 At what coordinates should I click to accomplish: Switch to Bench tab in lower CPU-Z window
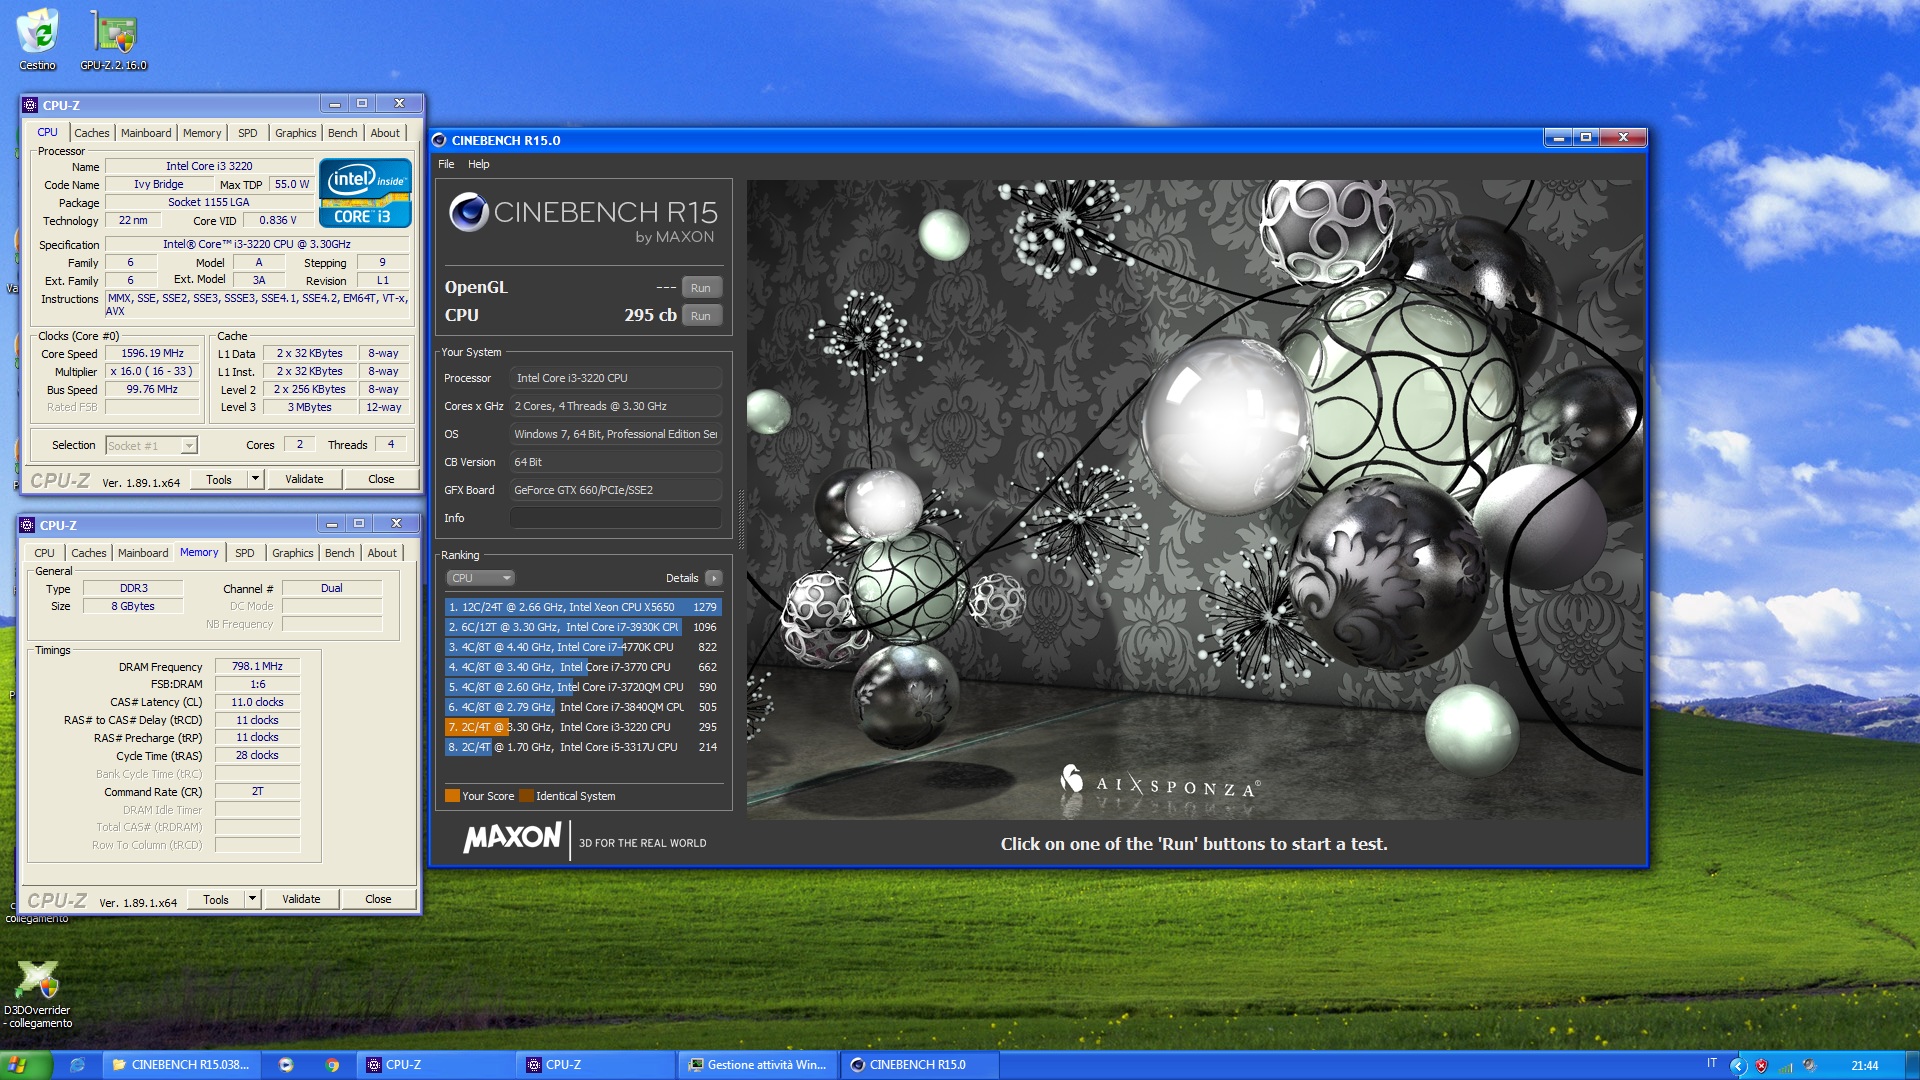click(x=340, y=553)
